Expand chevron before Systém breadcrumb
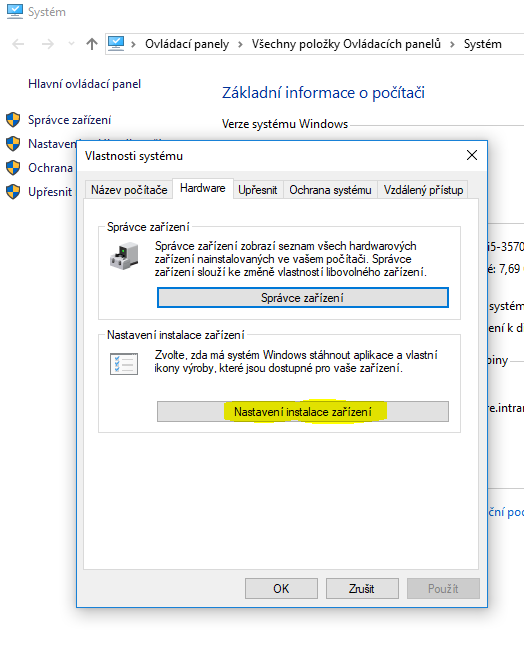524x645 pixels. click(452, 44)
